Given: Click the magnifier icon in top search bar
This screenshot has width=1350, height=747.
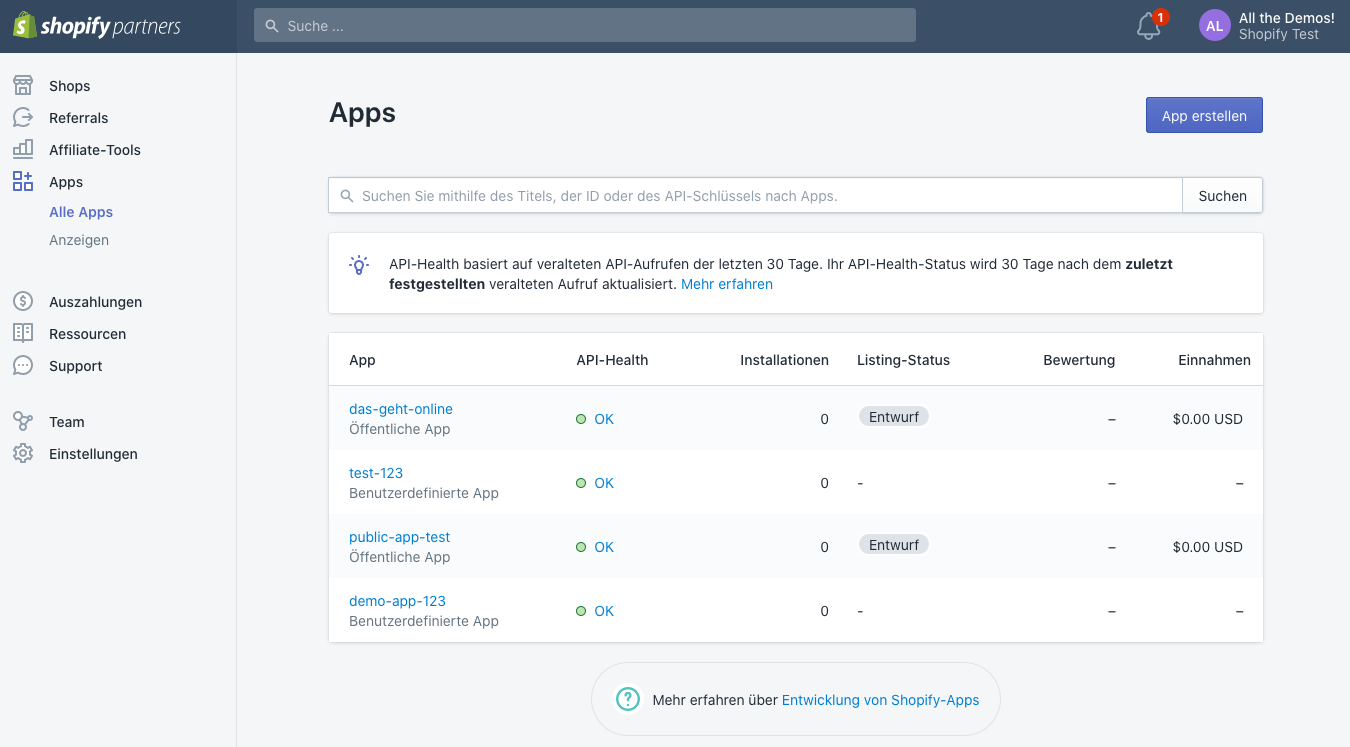Looking at the screenshot, I should point(272,26).
